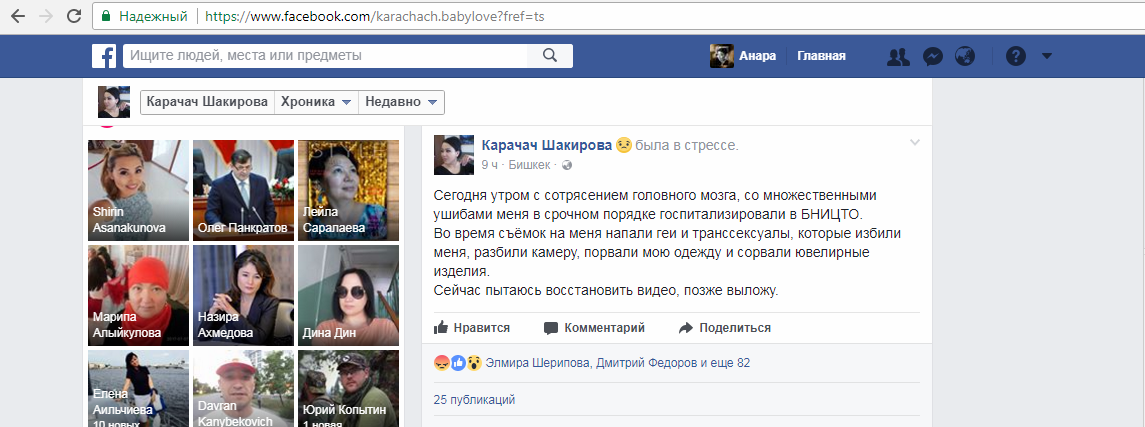This screenshot has height=427, width=1145.
Task: Click the Facebook logo icon
Action: (x=104, y=56)
